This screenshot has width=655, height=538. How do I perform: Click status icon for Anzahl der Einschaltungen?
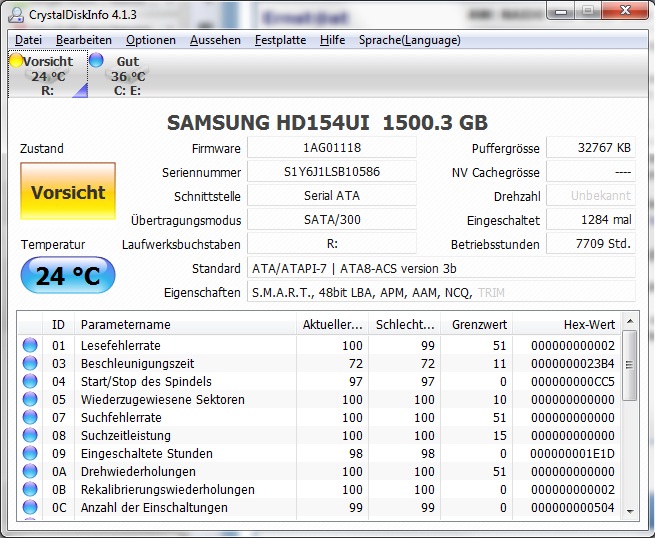pyautogui.click(x=30, y=507)
